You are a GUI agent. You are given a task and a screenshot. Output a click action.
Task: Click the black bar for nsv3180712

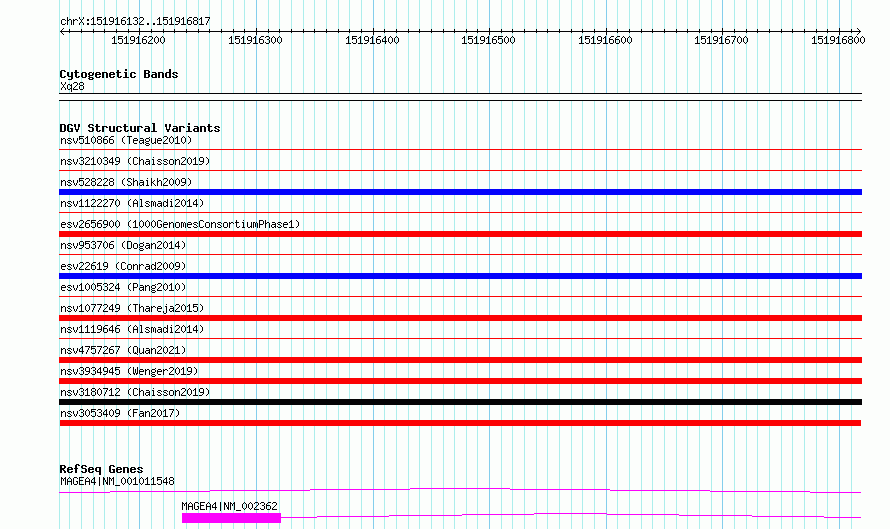460,402
